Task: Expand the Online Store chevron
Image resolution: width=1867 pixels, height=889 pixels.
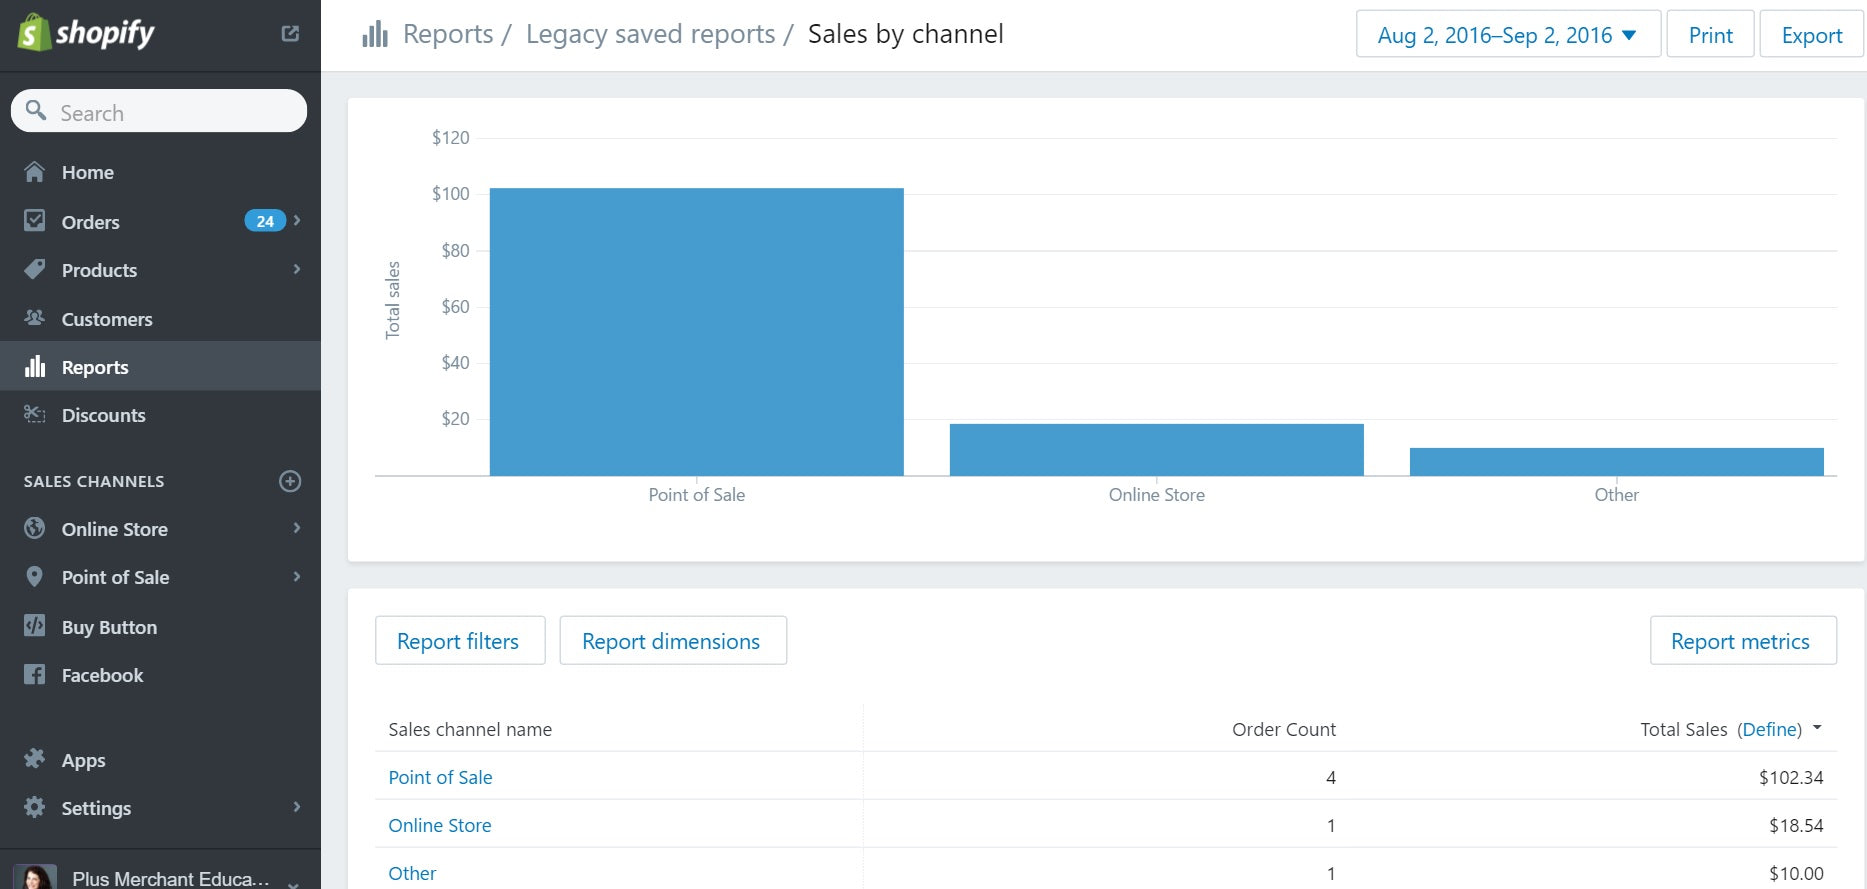Action: pos(297,528)
